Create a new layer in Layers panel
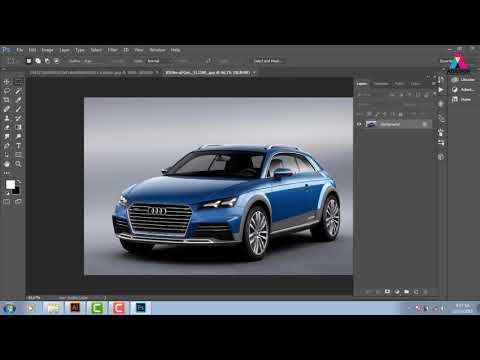 (416, 292)
